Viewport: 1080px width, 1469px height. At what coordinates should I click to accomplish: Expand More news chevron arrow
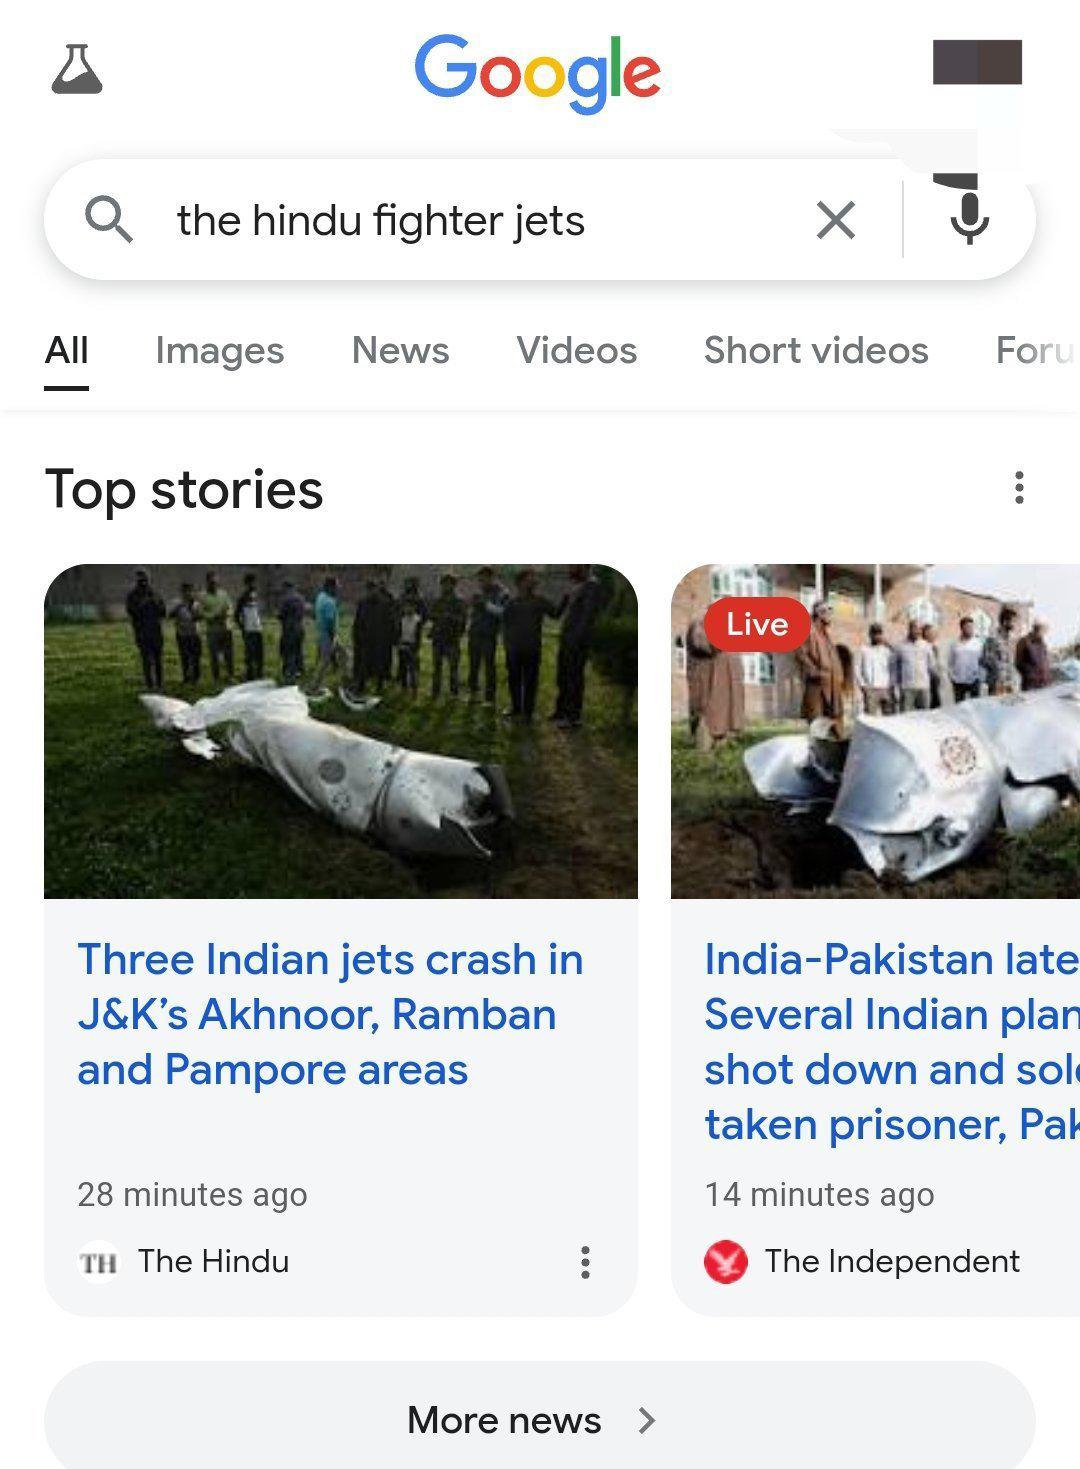tap(647, 1420)
